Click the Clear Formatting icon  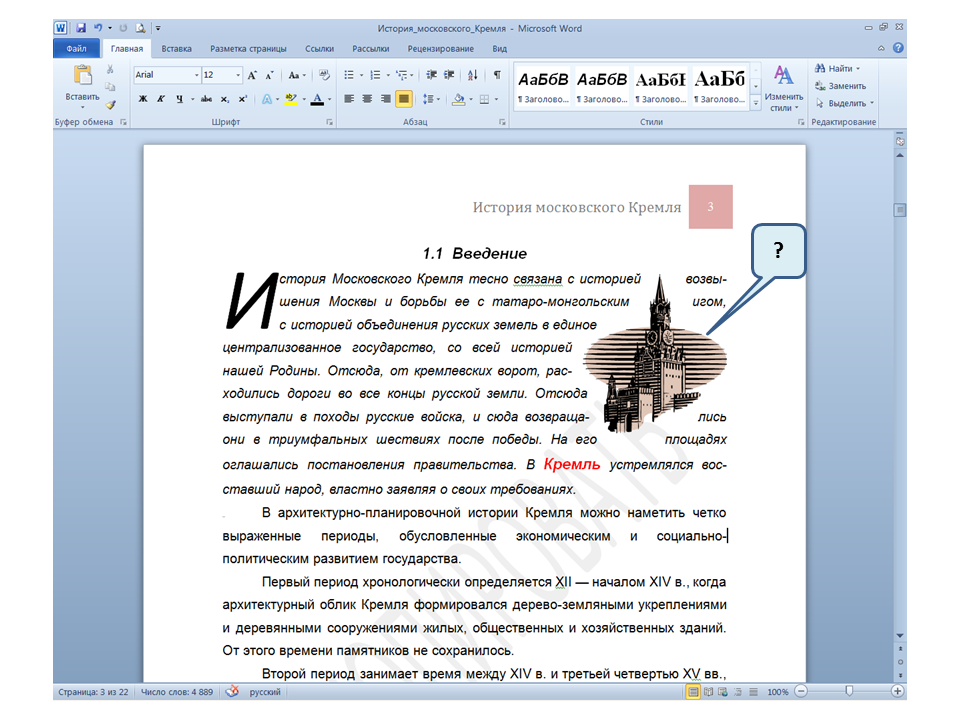tap(323, 75)
